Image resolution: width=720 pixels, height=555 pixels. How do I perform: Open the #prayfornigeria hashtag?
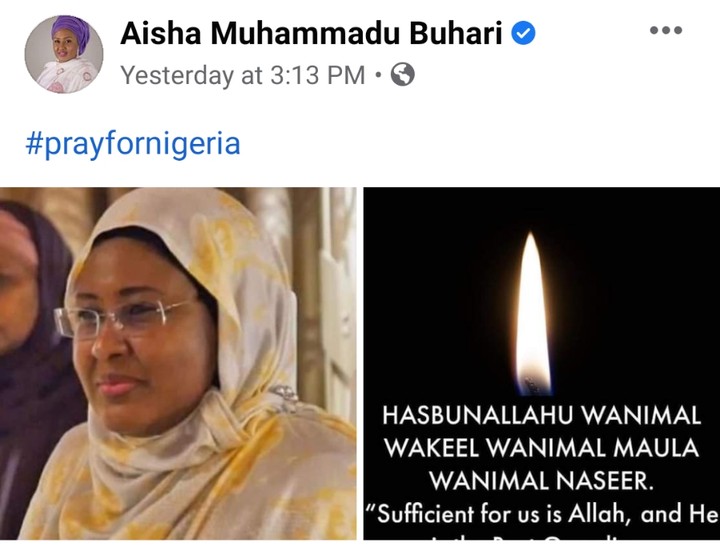point(133,144)
